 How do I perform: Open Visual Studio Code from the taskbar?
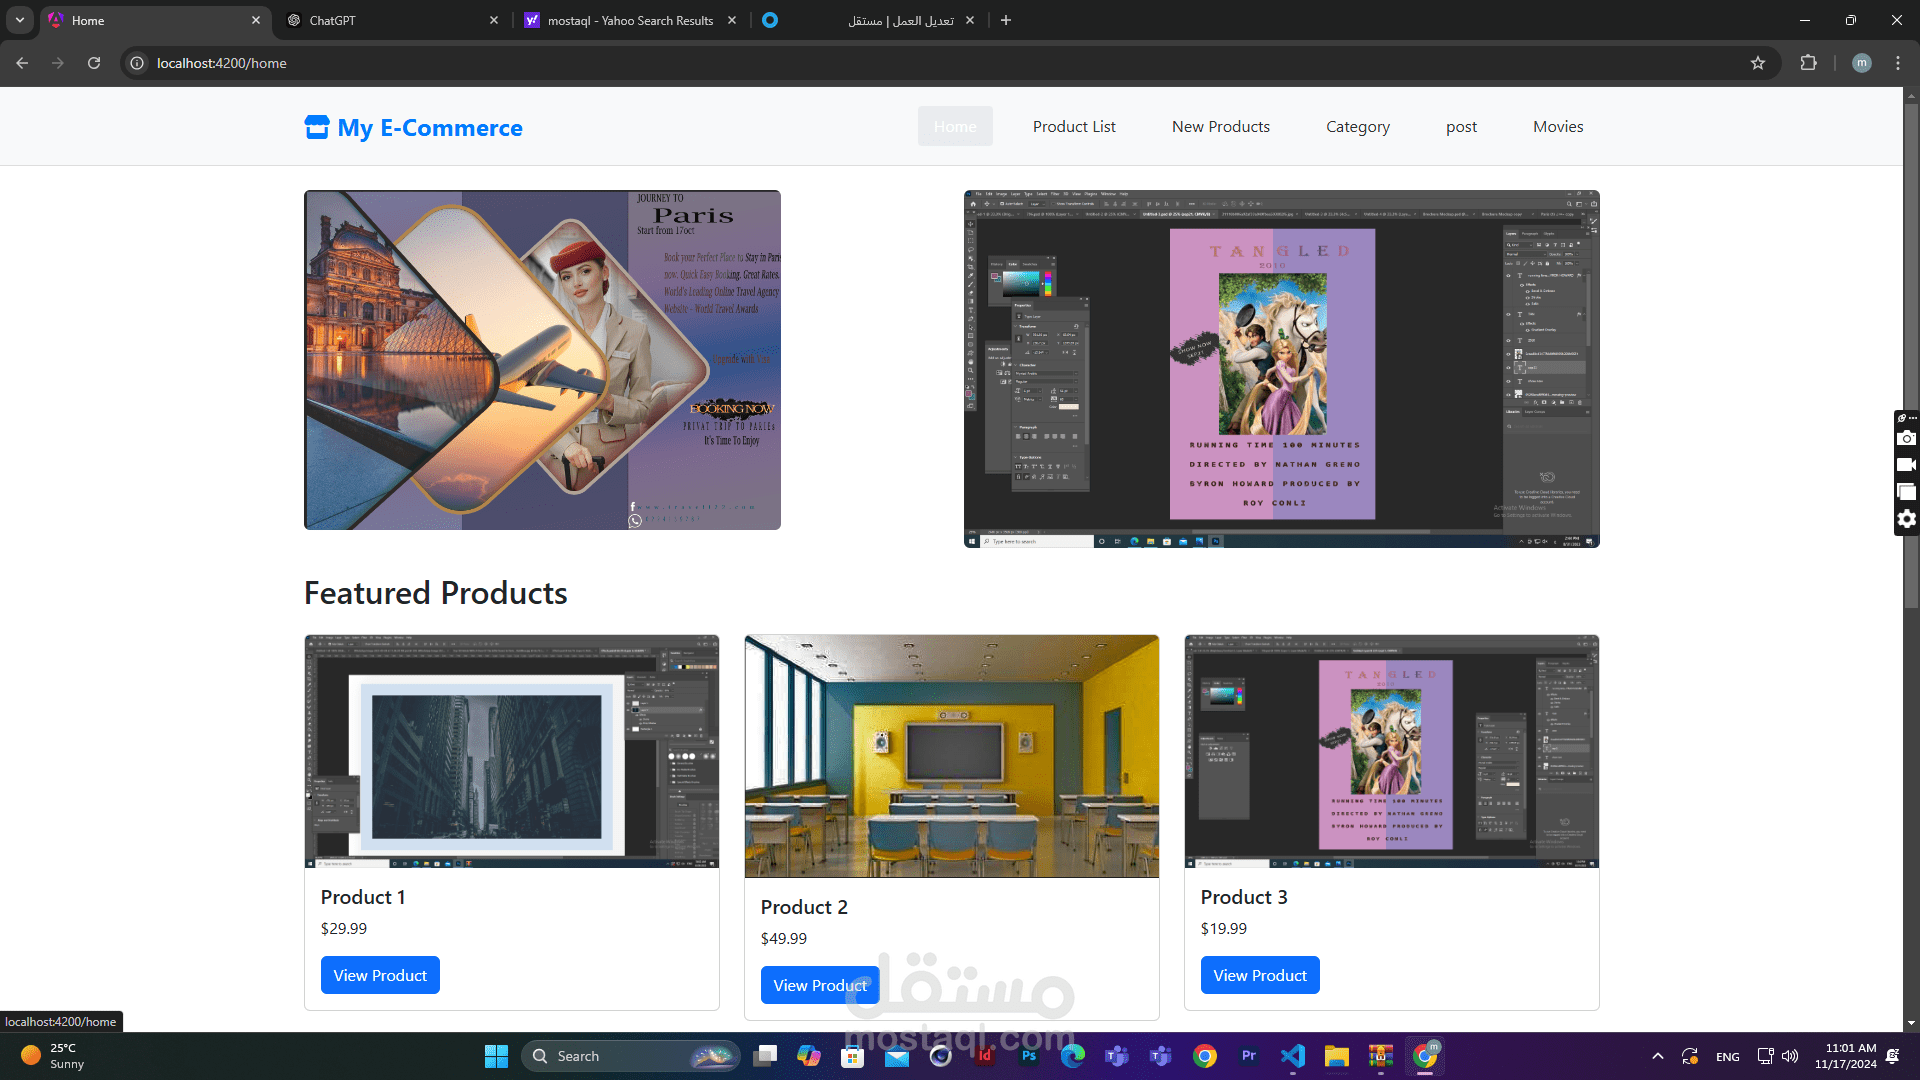click(1293, 1056)
